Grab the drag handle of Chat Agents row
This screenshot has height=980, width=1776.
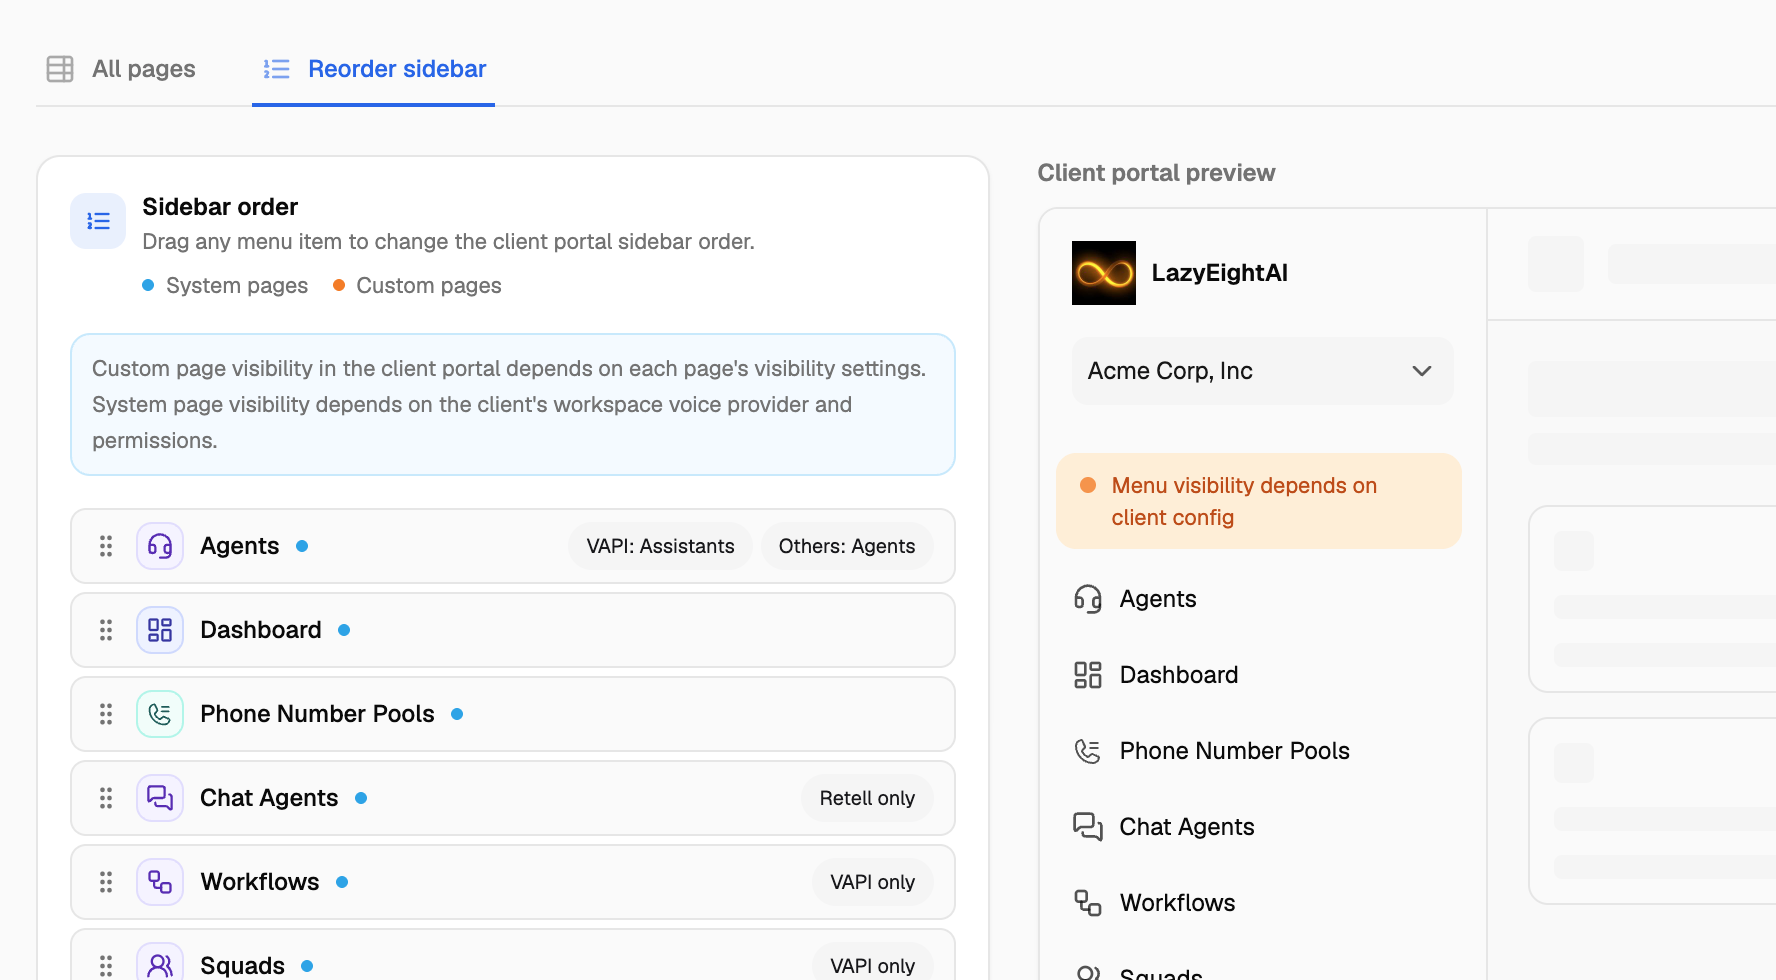point(106,798)
